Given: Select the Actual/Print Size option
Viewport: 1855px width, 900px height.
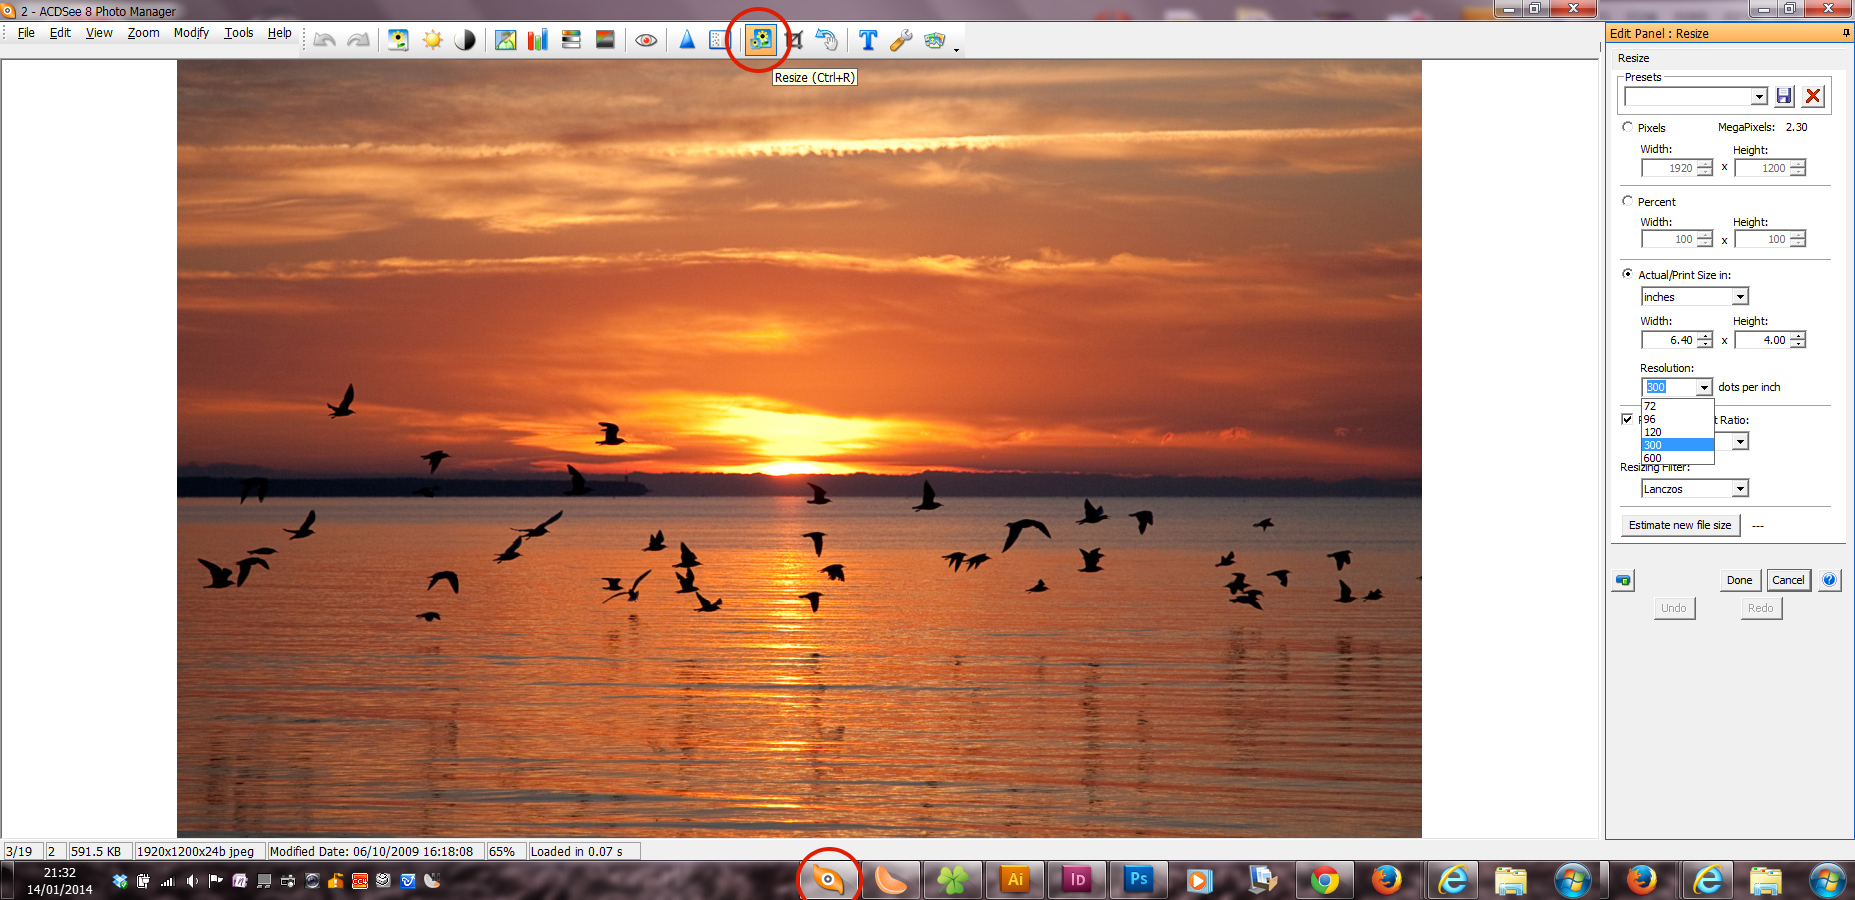Looking at the screenshot, I should [x=1627, y=274].
